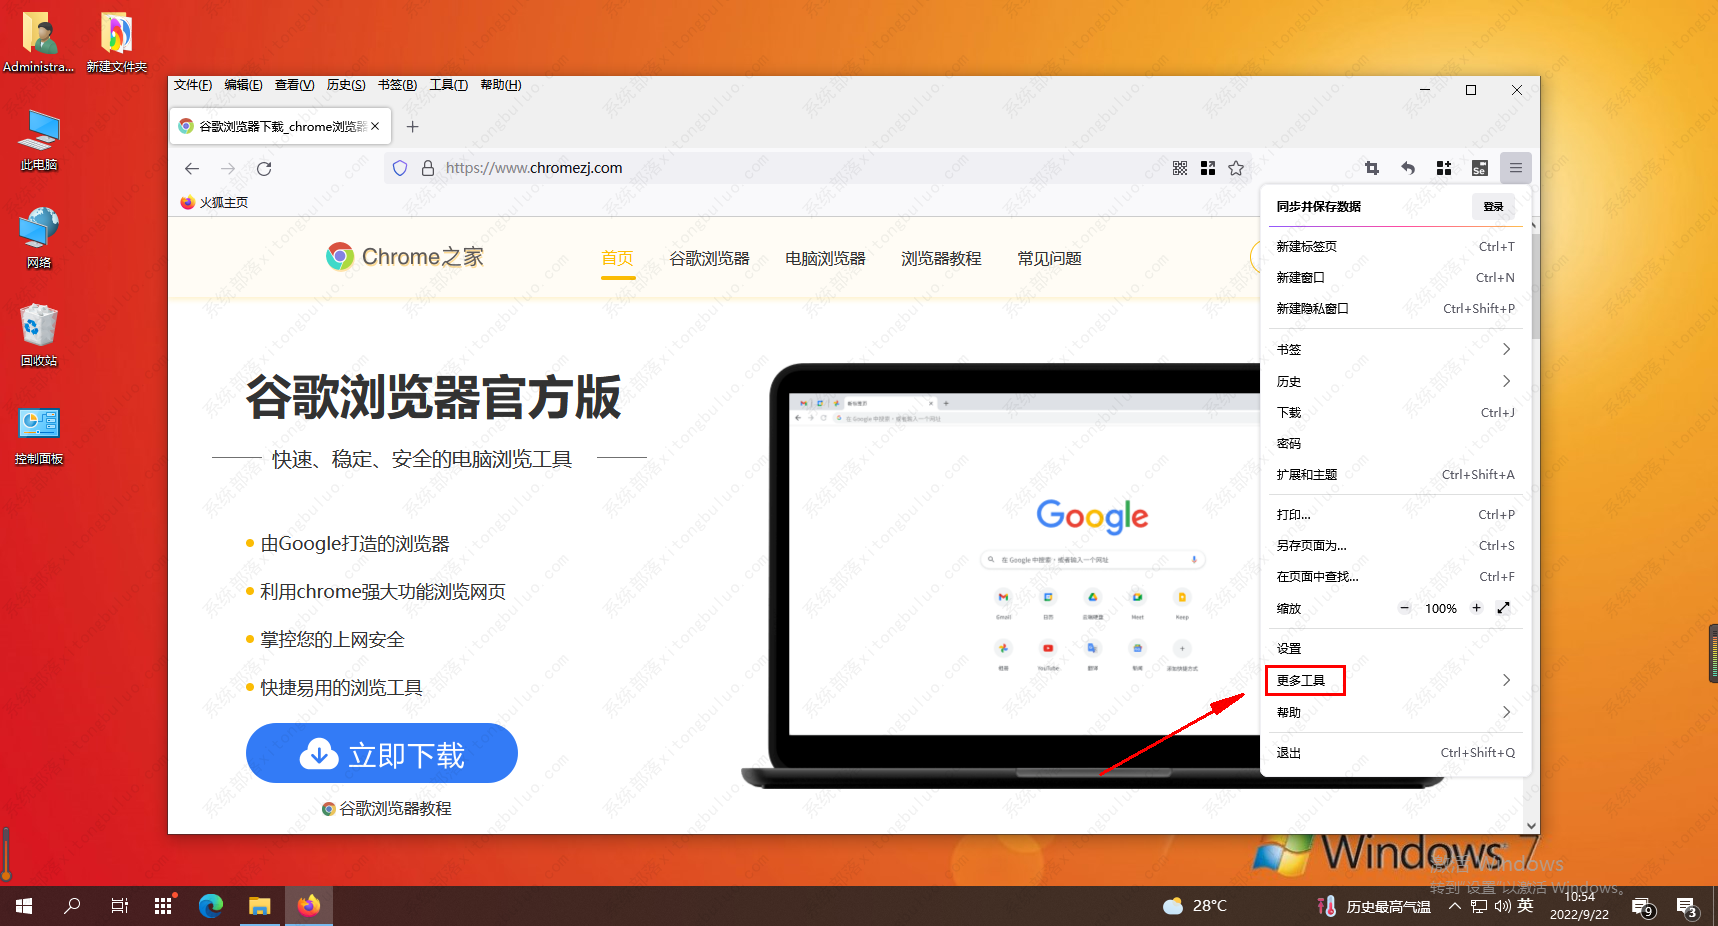
Task: Reset zoom by clicking 100%
Action: [1440, 608]
